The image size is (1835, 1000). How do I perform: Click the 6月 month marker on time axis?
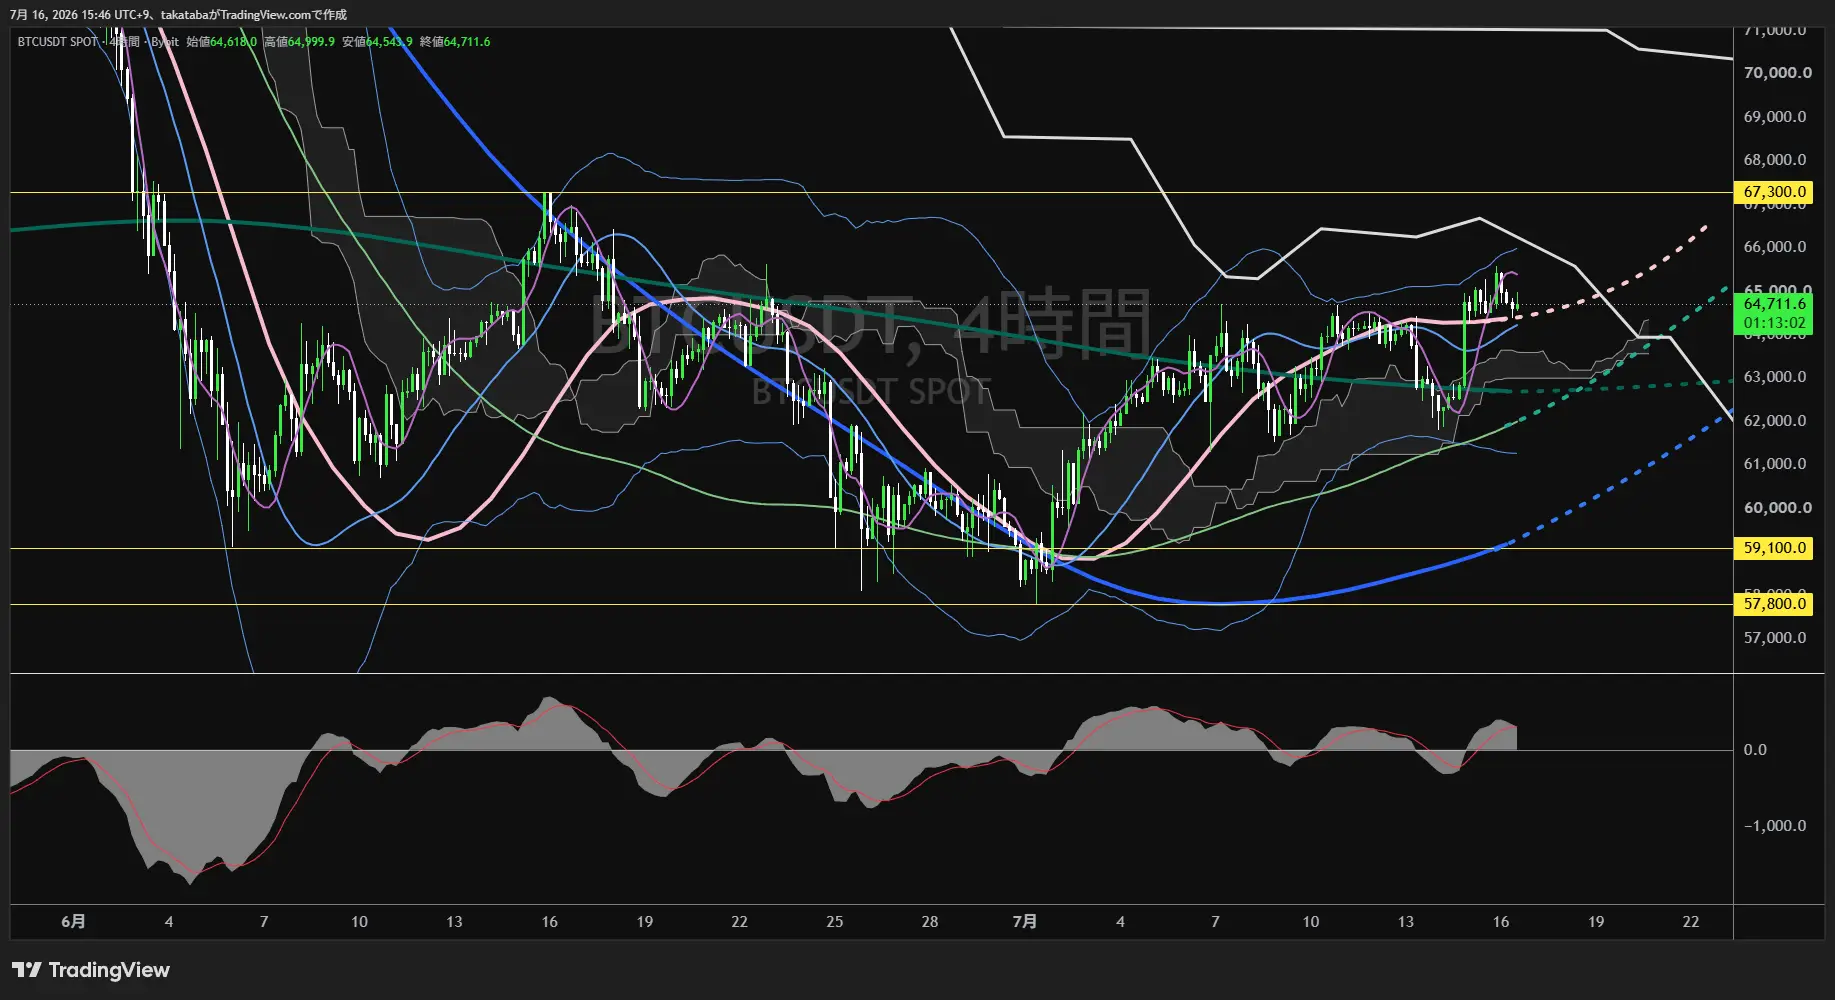[x=73, y=922]
